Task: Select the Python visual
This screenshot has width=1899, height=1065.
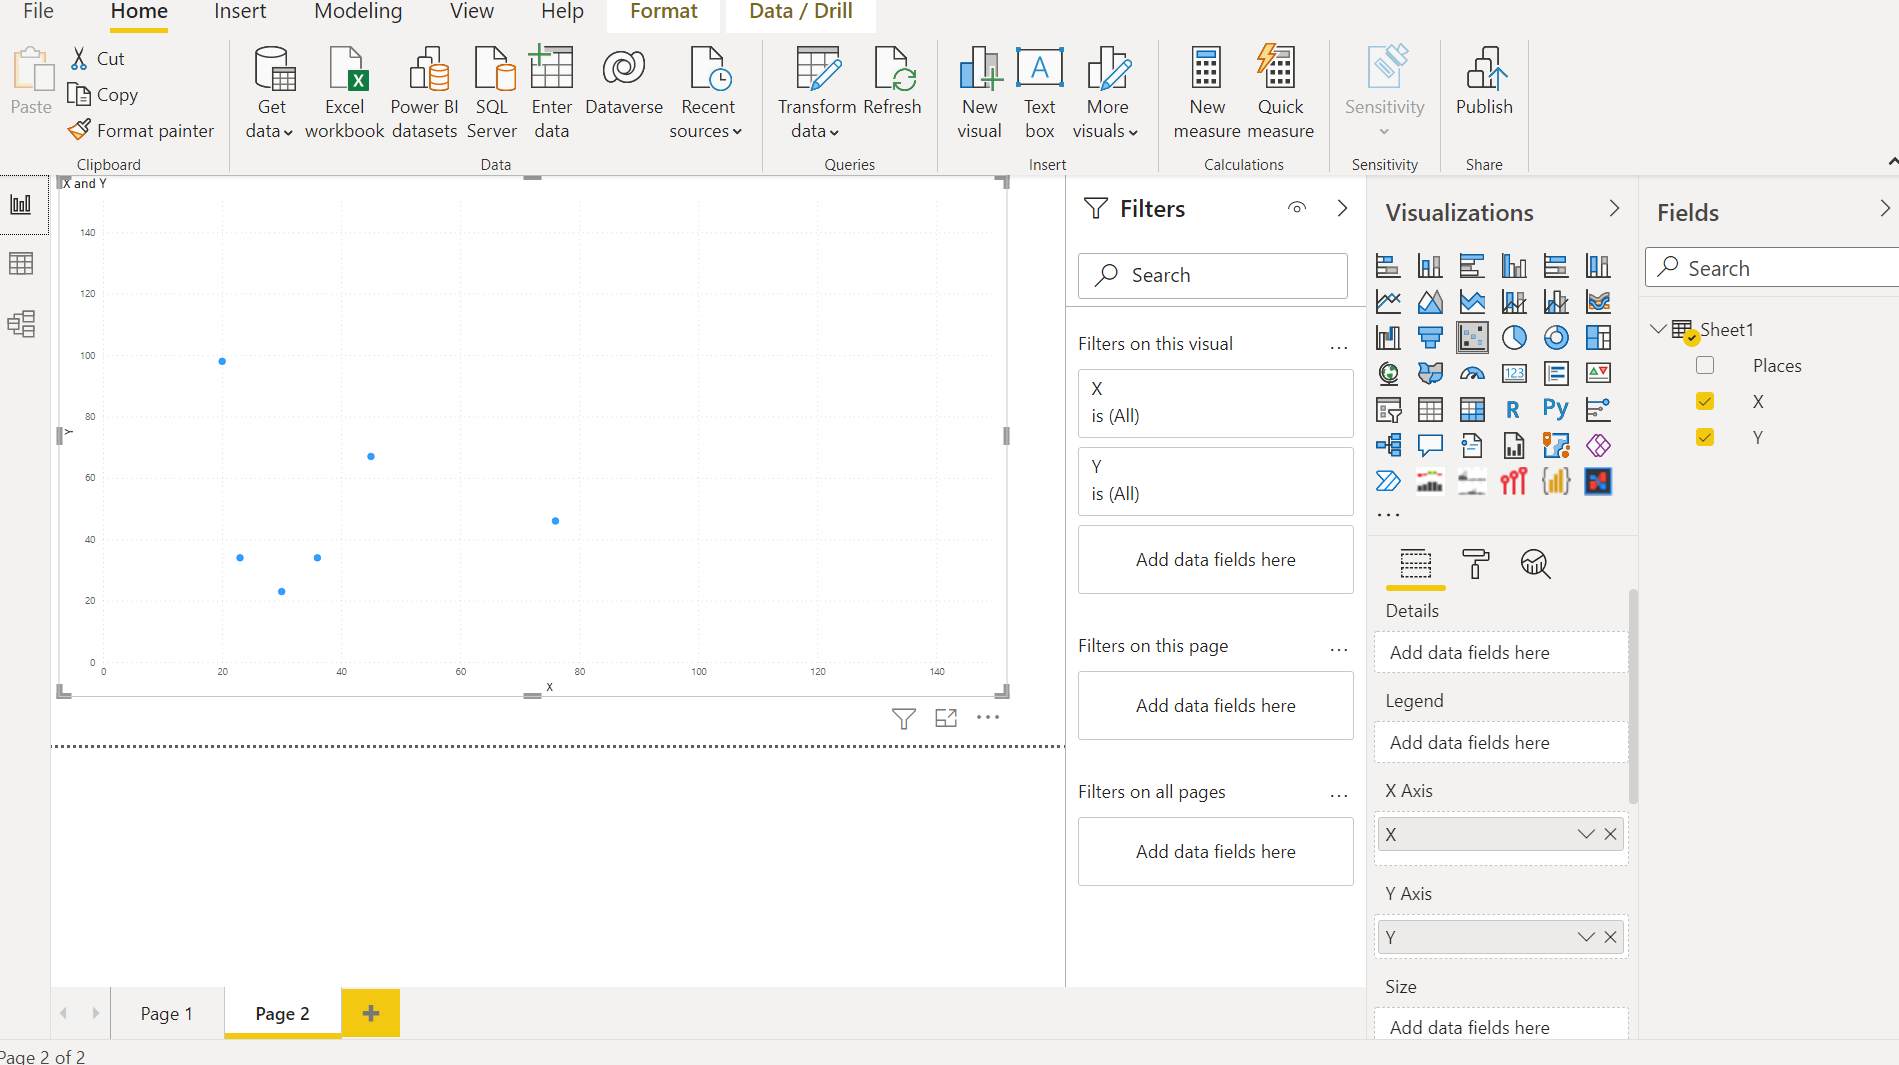Action: 1556,410
